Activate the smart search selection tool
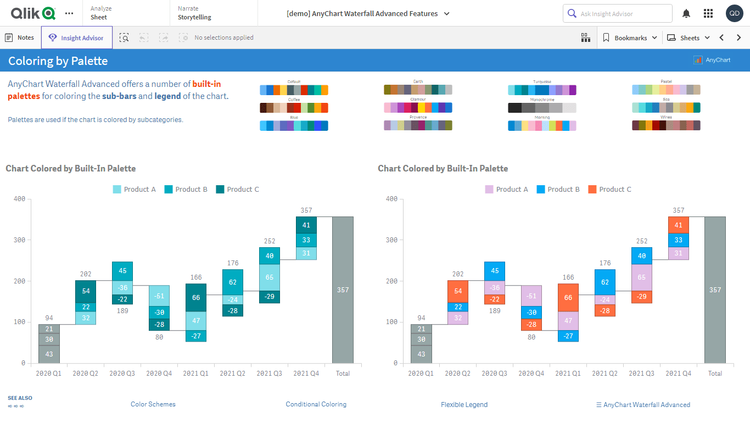Image resolution: width=750 pixels, height=422 pixels. (x=124, y=37)
